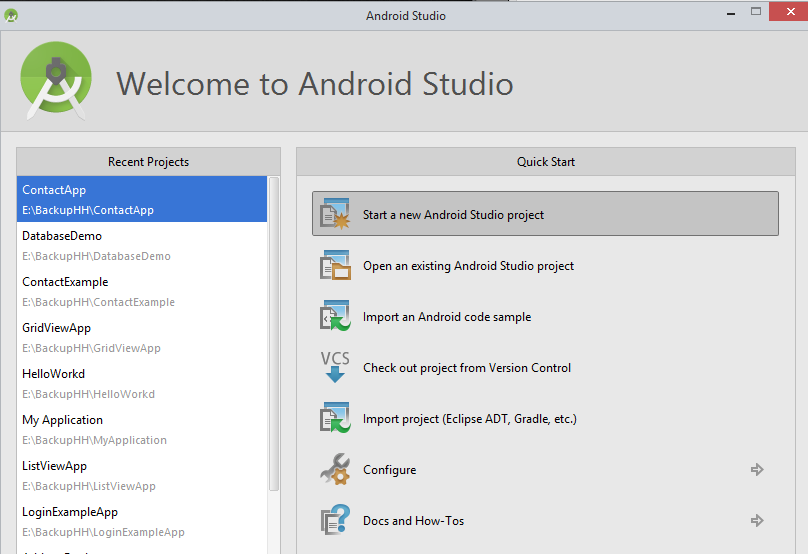Click the path E:\BackupHH\HelloWorkd
Image resolution: width=808 pixels, height=554 pixels.
tap(88, 394)
